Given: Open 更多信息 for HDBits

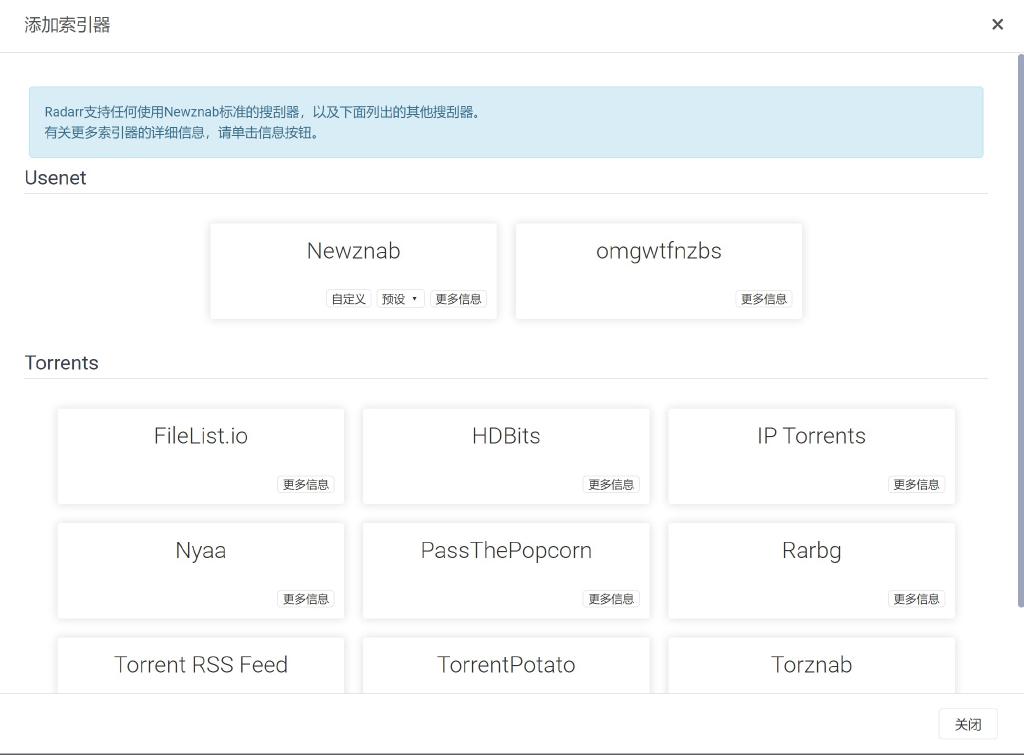Looking at the screenshot, I should [611, 484].
